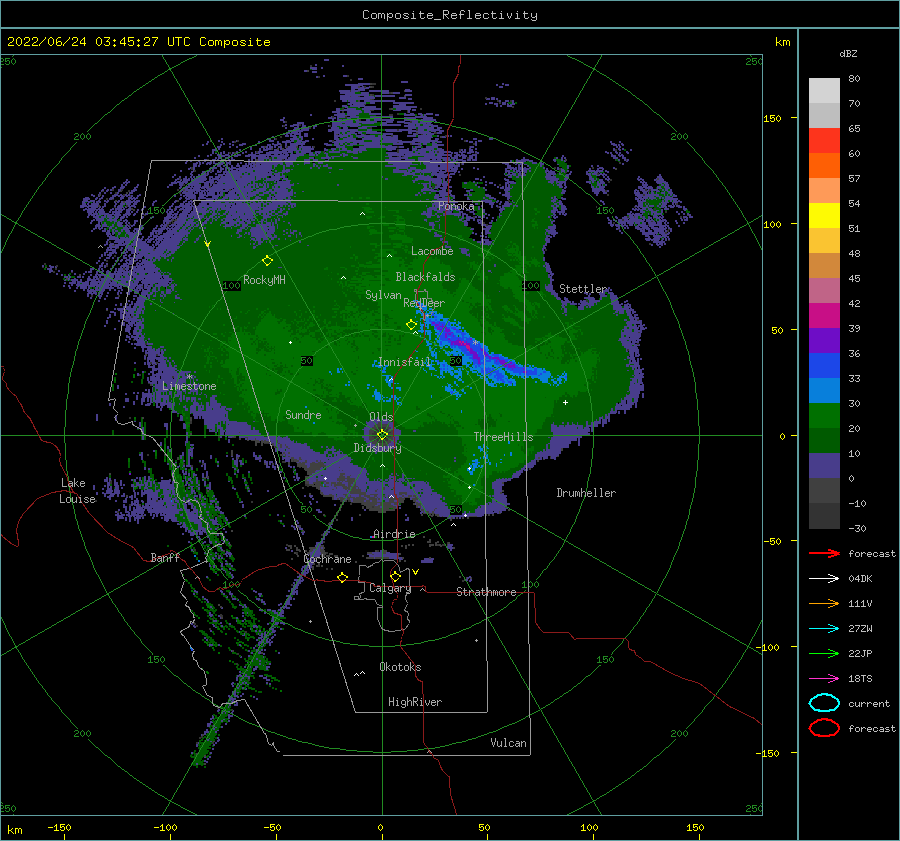
Task: Click the Sundre town label
Action: (x=303, y=414)
